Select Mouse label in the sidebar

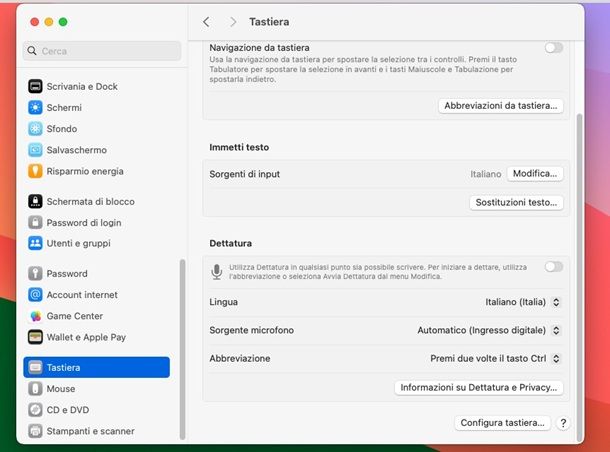tap(61, 389)
